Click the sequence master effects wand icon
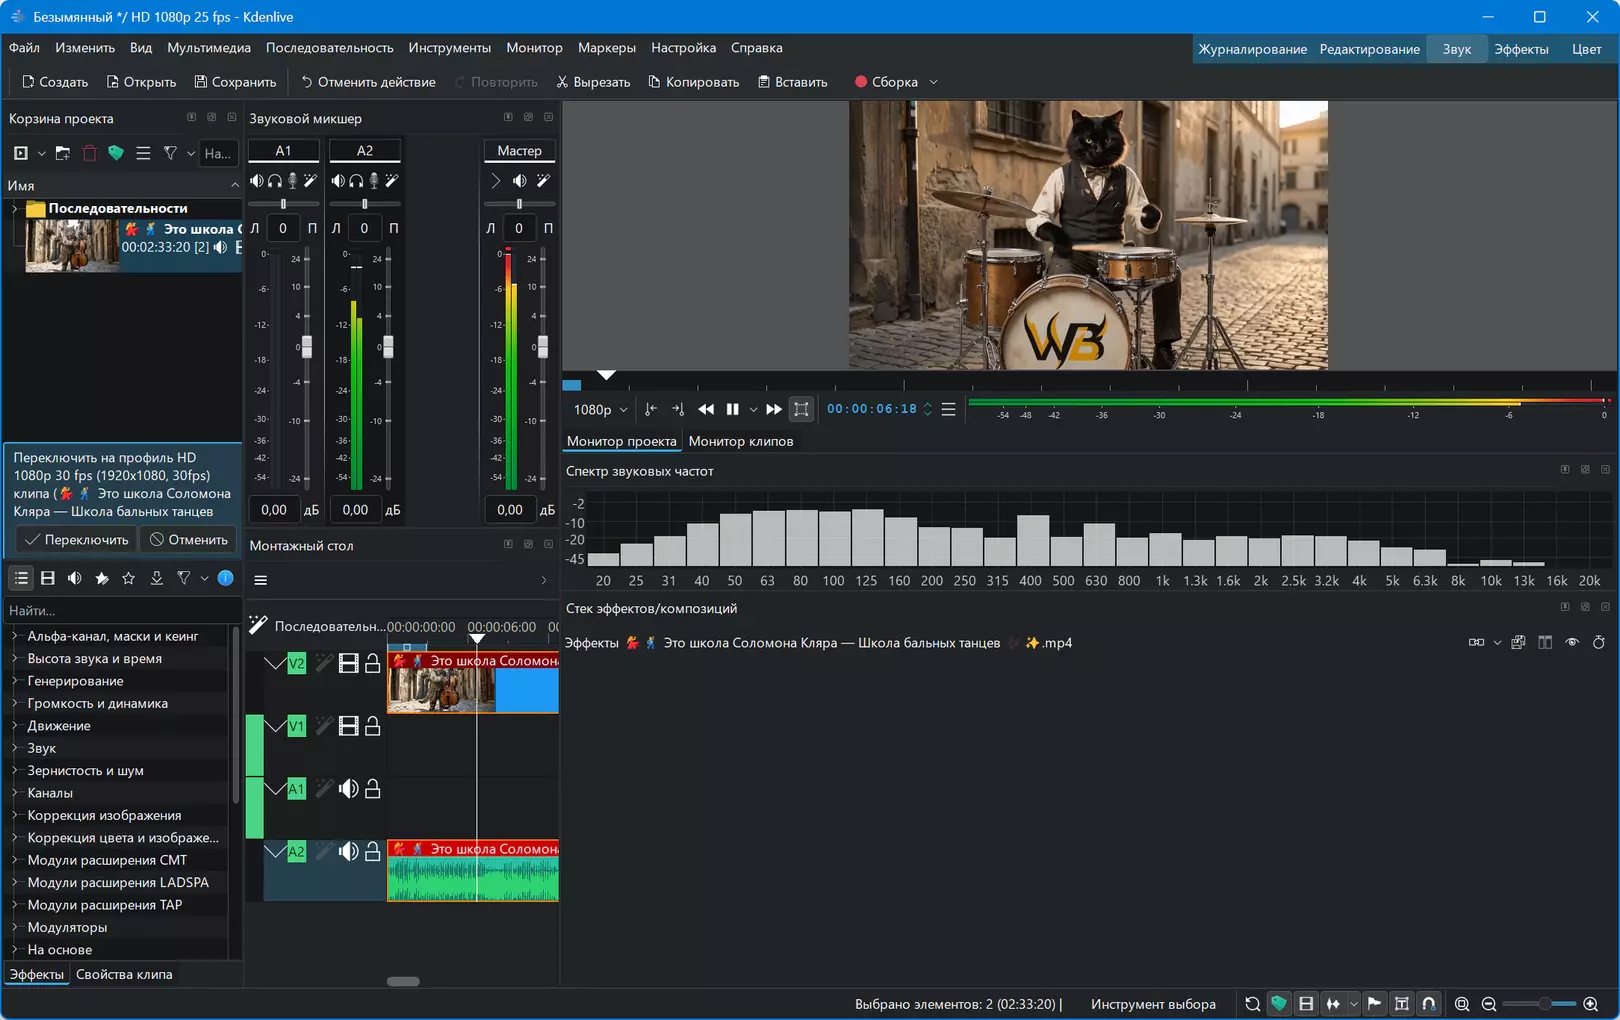The image size is (1620, 1020). tap(258, 625)
